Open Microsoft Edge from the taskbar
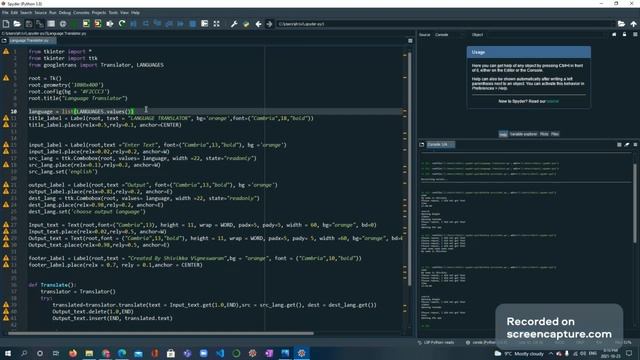 [122, 353]
